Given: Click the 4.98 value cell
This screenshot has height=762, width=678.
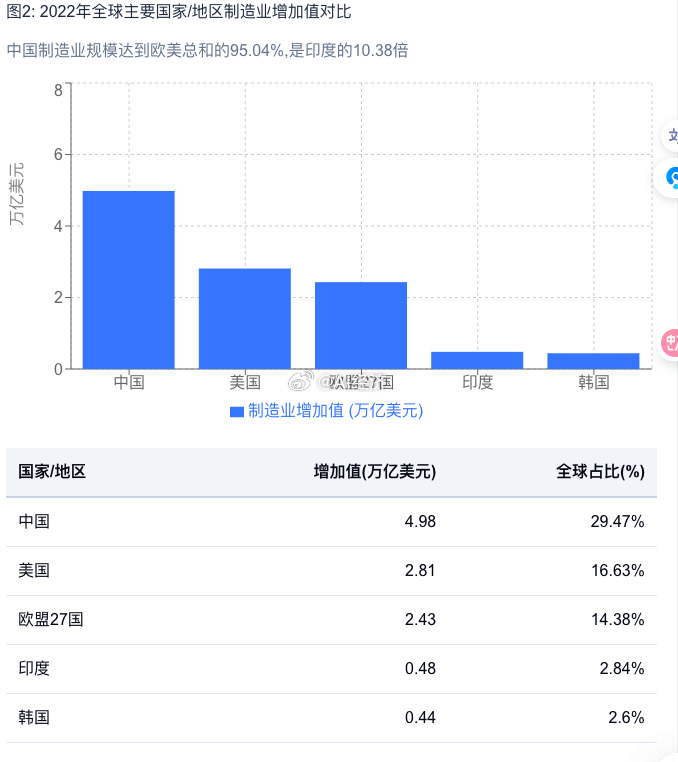Looking at the screenshot, I should [420, 521].
